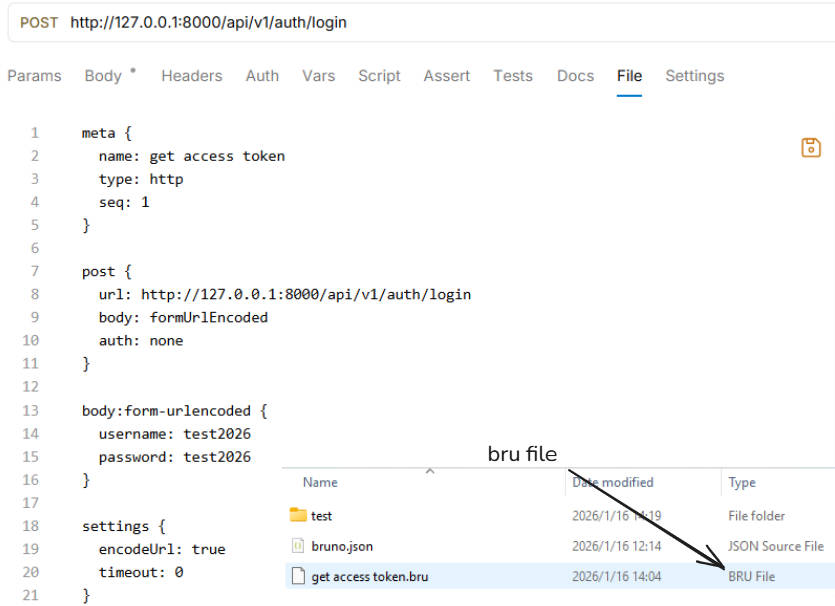This screenshot has height=606, width=835.
Task: Click the 'username: test2026' line
Action: [175, 434]
